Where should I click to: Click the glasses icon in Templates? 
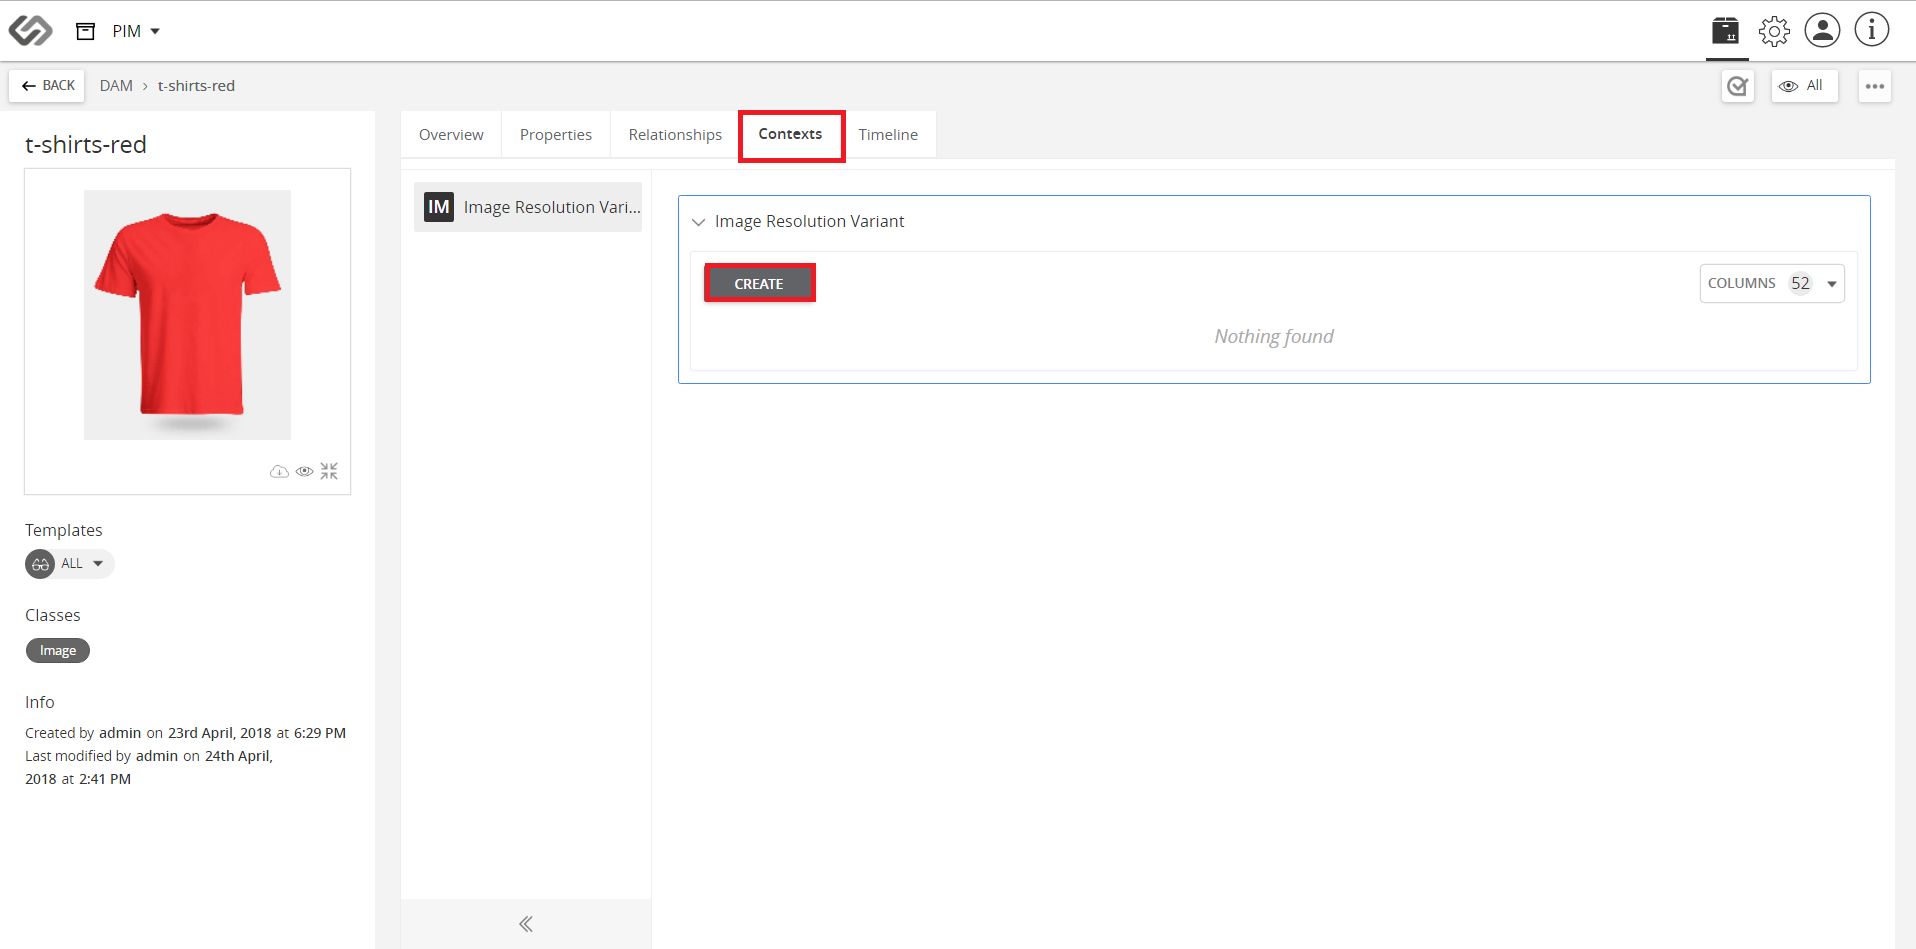coord(40,564)
